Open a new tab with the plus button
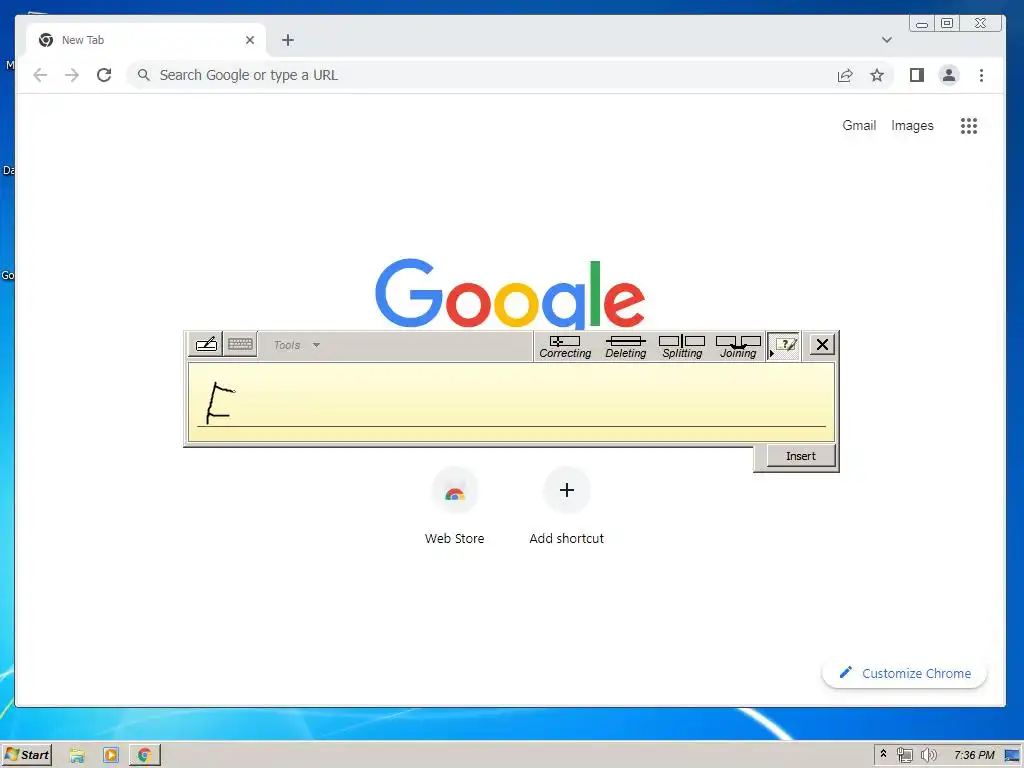Screen dimensions: 1024x768 [x=288, y=40]
